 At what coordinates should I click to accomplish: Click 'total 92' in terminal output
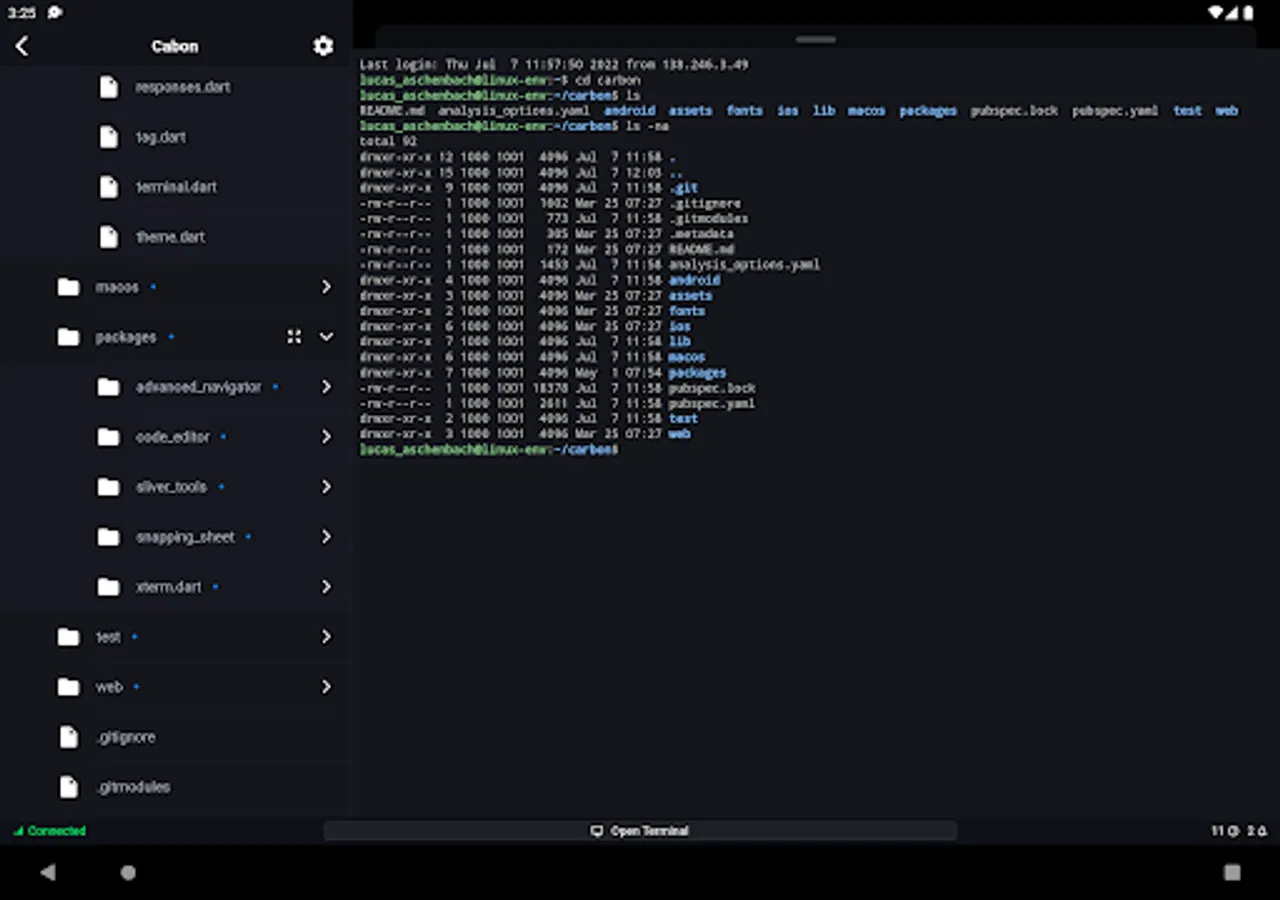point(388,142)
